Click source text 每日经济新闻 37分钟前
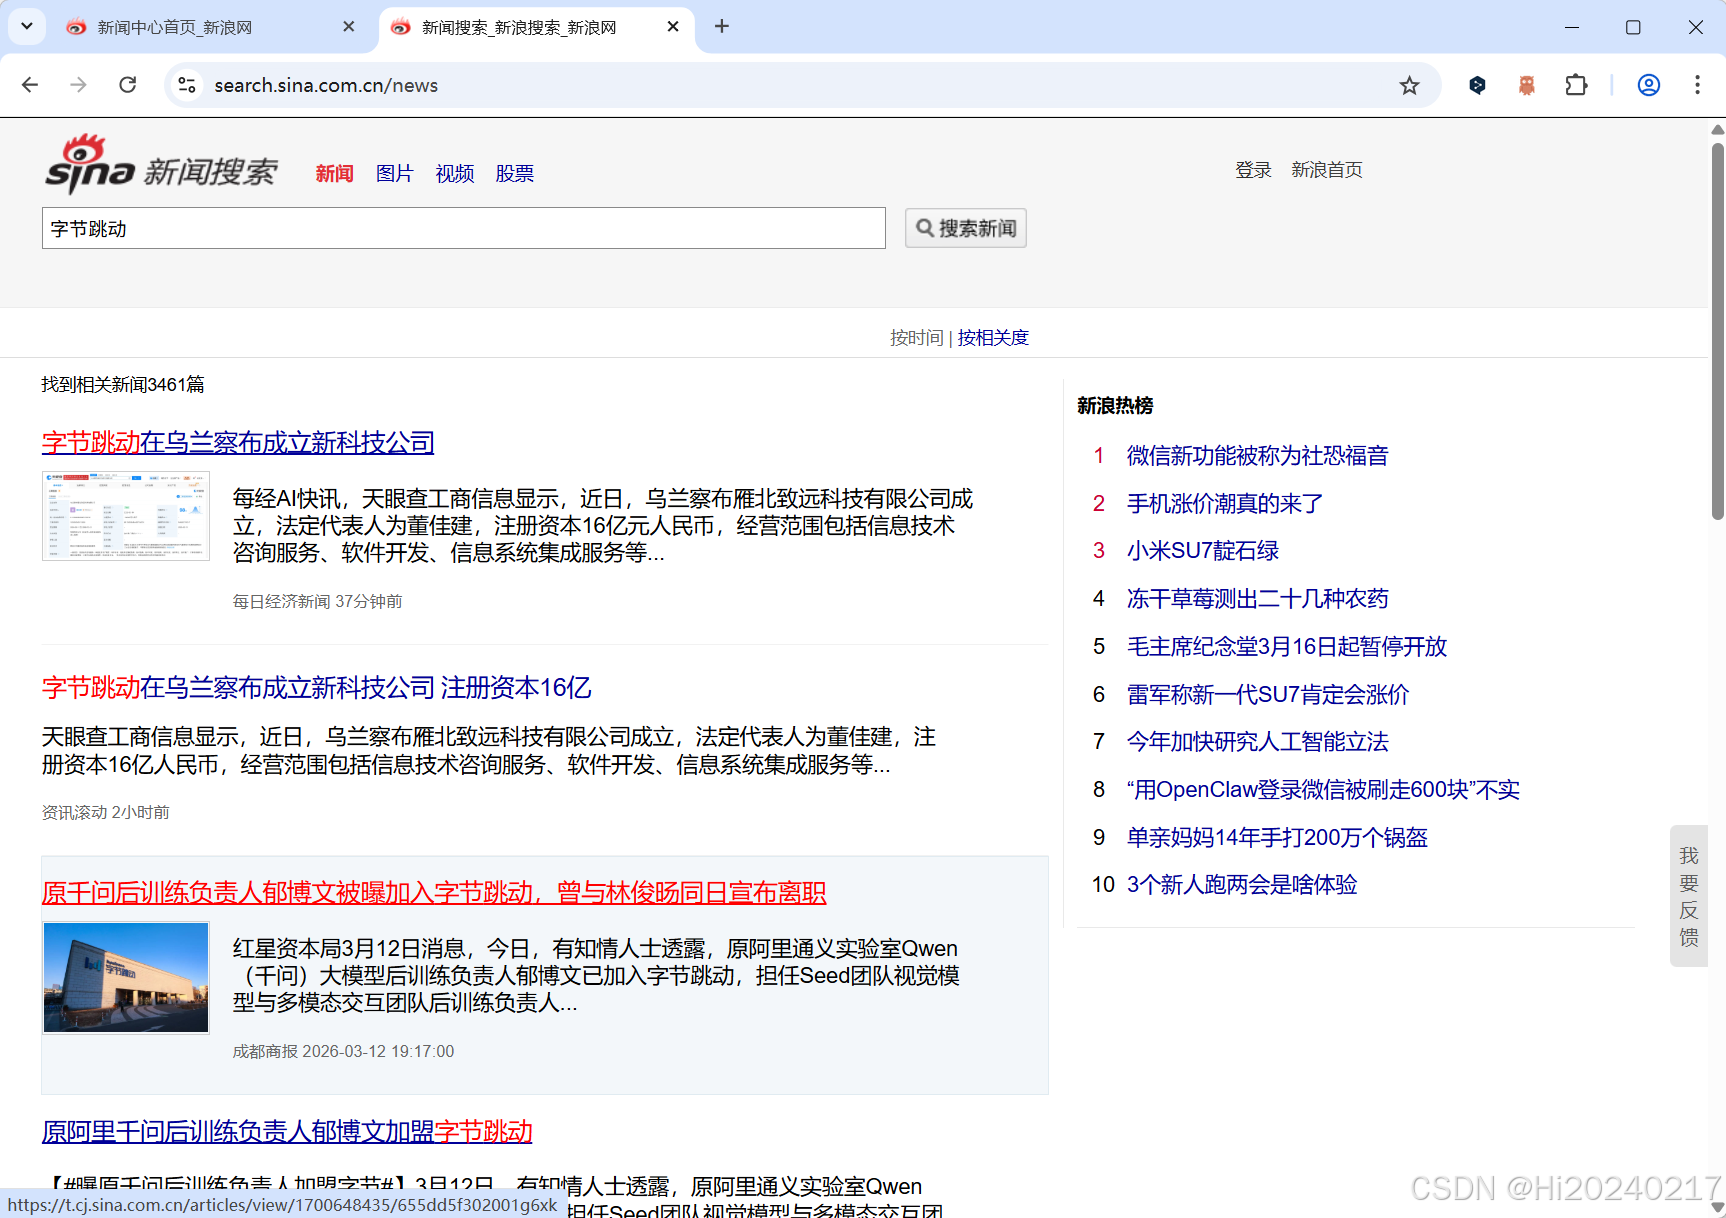 317,601
